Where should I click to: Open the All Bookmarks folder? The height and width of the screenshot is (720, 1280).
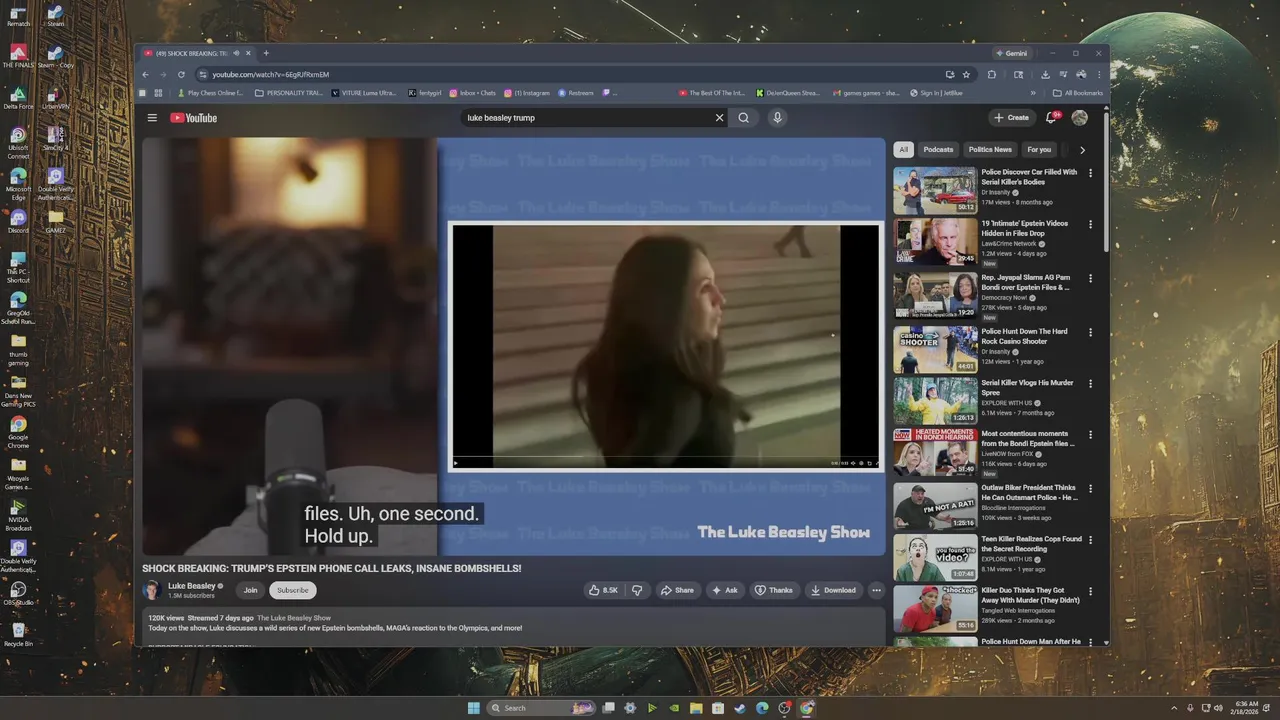click(x=1078, y=93)
